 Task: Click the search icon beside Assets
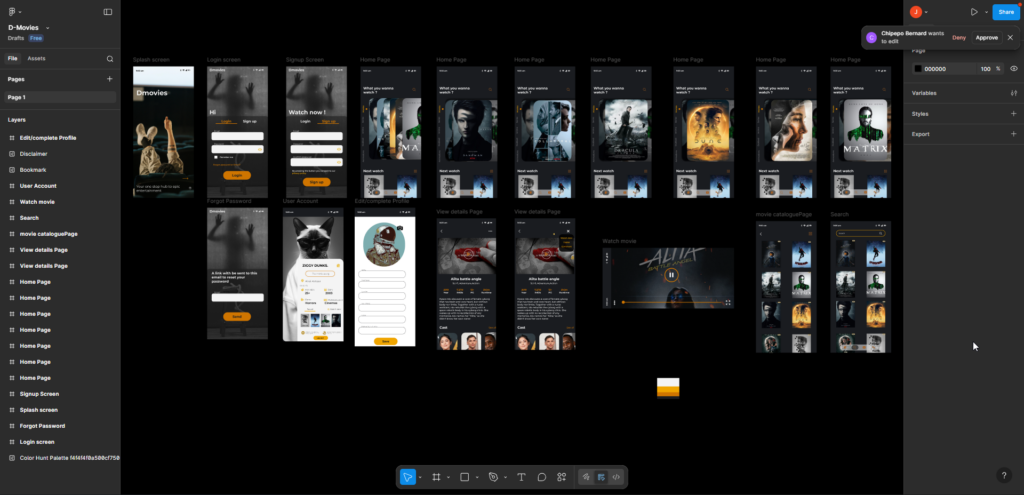coord(110,59)
